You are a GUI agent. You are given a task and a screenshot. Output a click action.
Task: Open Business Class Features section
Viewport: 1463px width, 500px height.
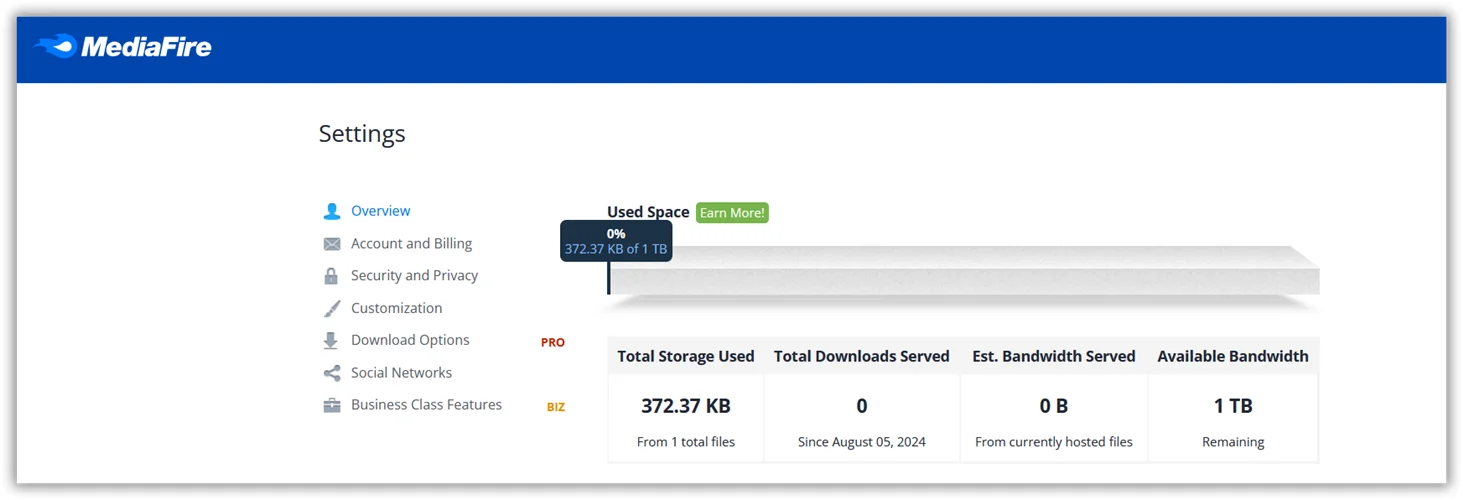coord(426,404)
